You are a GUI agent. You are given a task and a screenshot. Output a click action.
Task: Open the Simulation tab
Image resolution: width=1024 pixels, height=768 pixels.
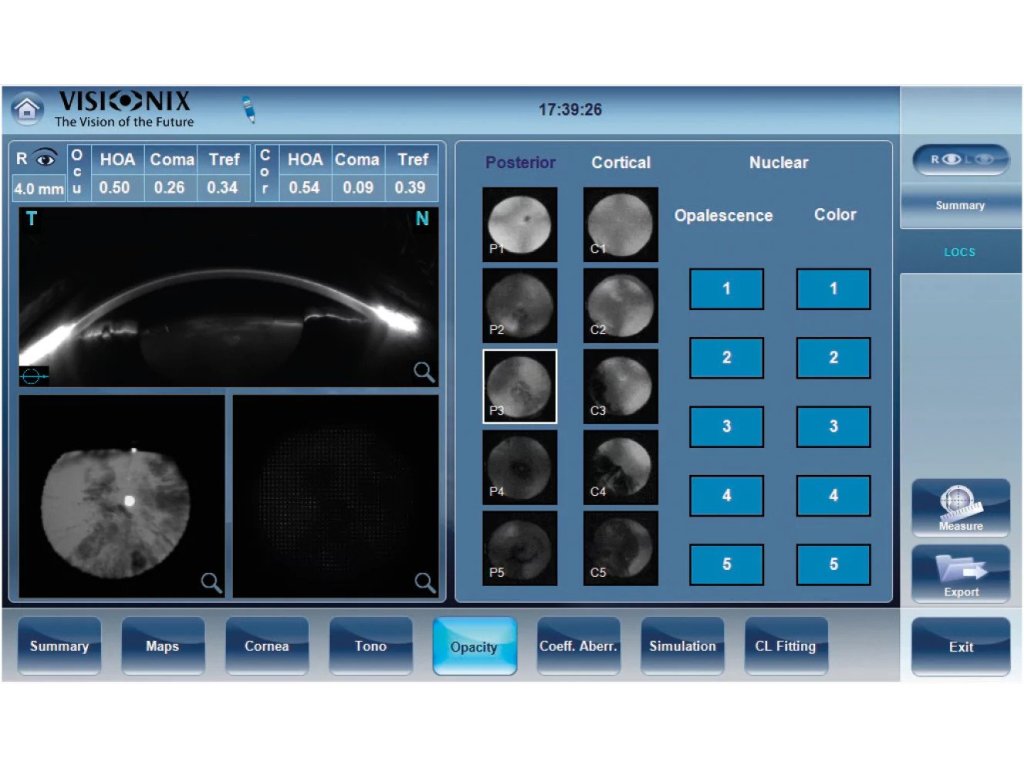(682, 646)
